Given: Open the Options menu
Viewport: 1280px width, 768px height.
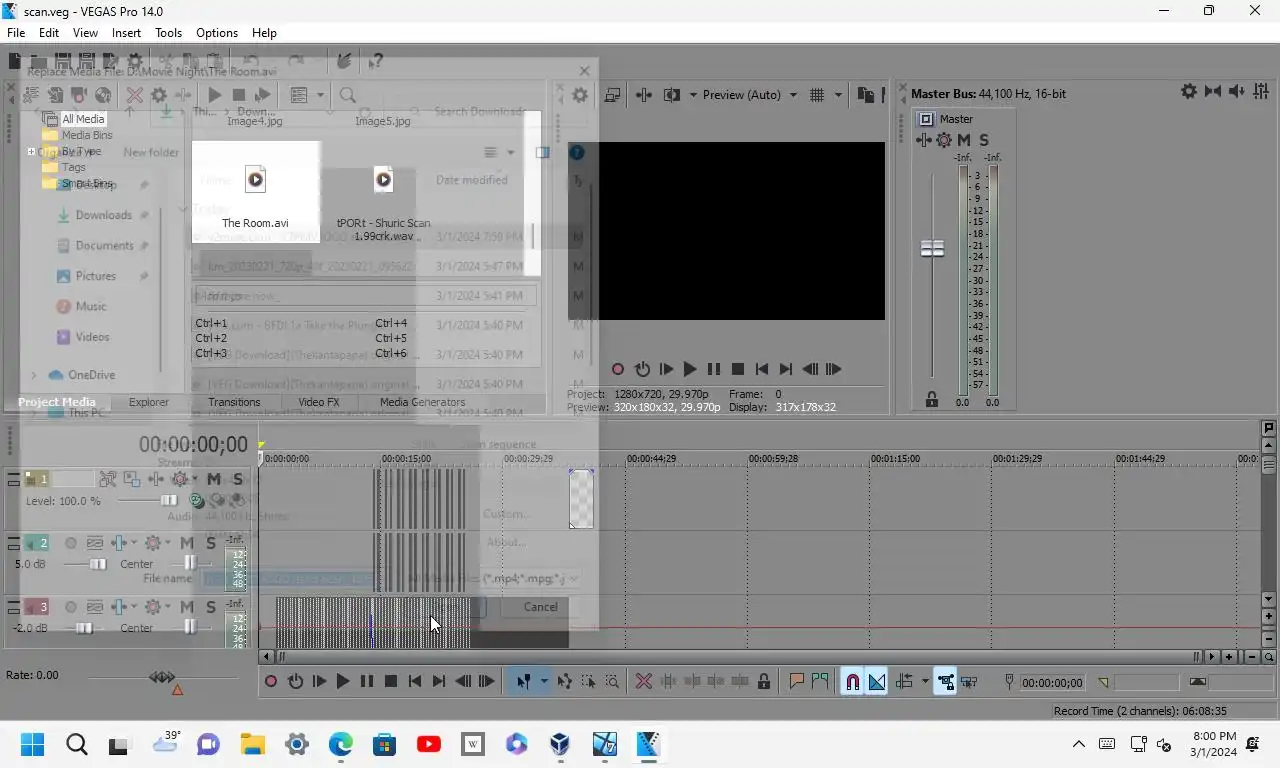Looking at the screenshot, I should click(217, 33).
